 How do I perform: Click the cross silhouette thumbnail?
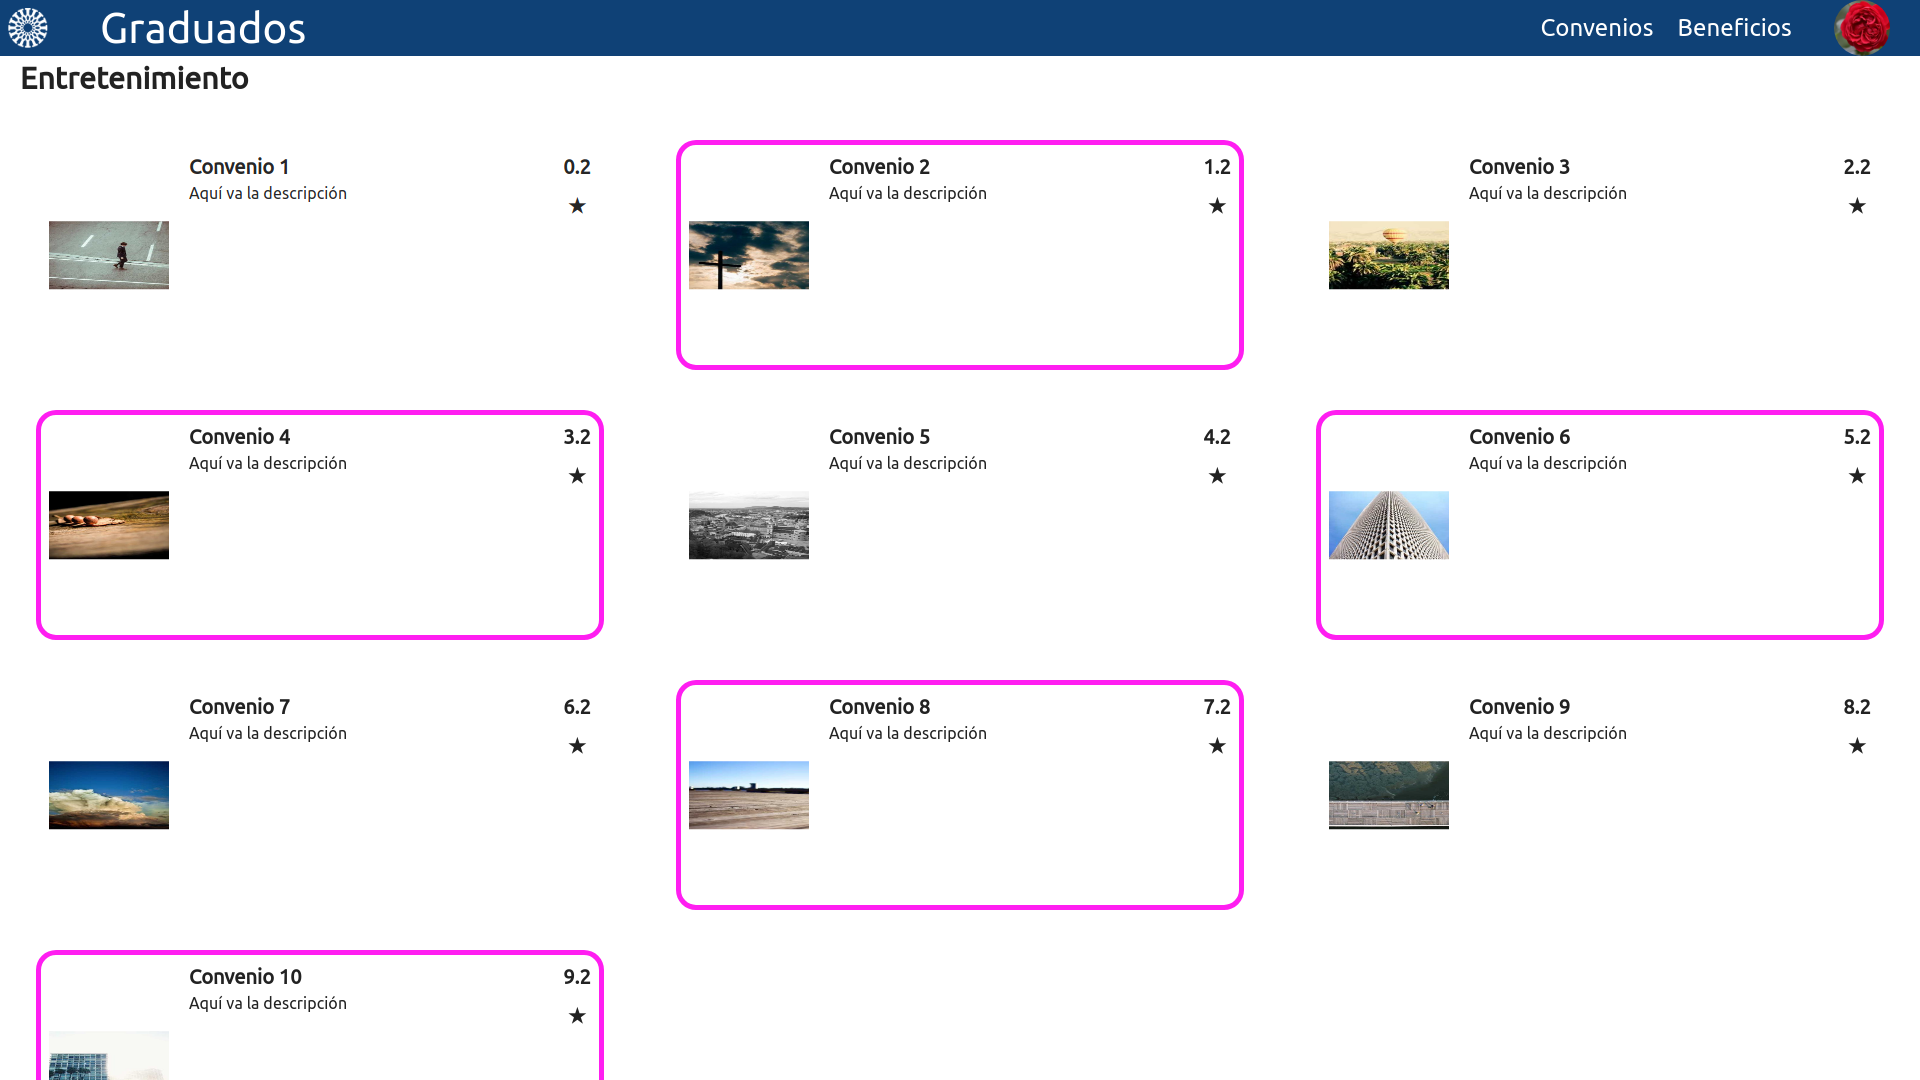(x=749, y=255)
